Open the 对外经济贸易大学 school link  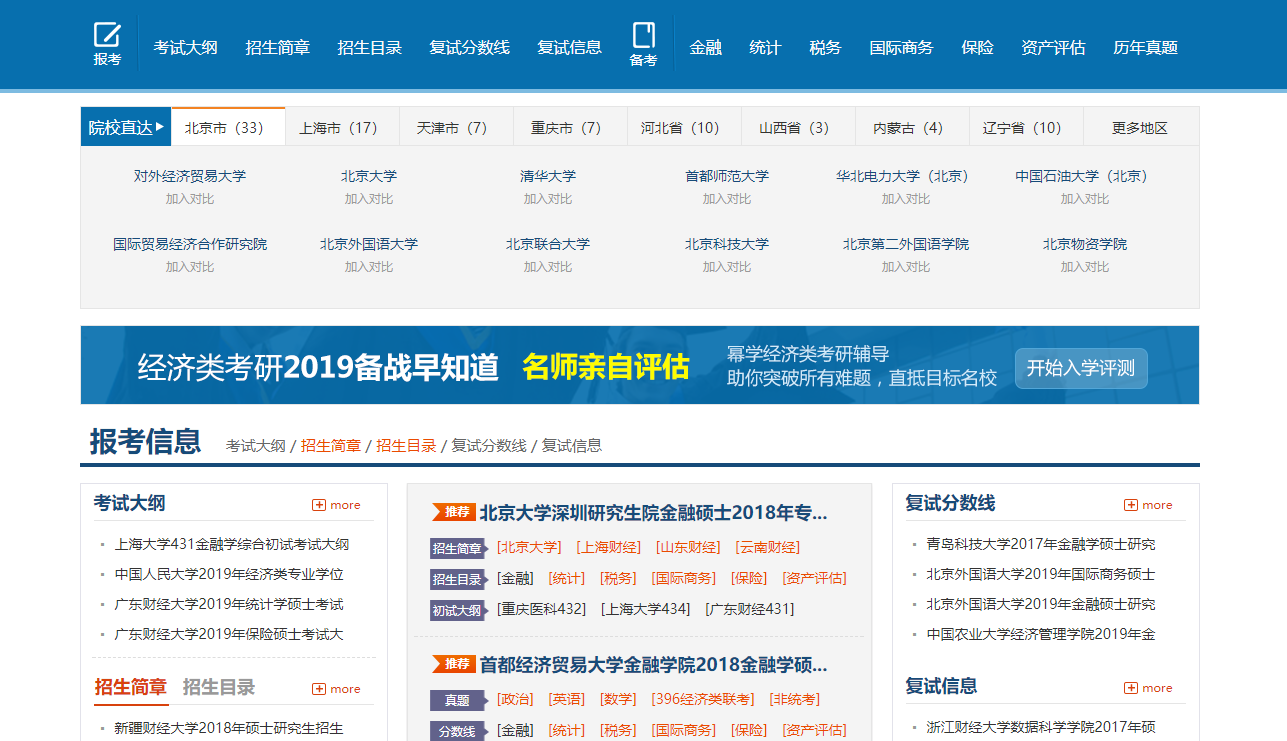[x=190, y=176]
